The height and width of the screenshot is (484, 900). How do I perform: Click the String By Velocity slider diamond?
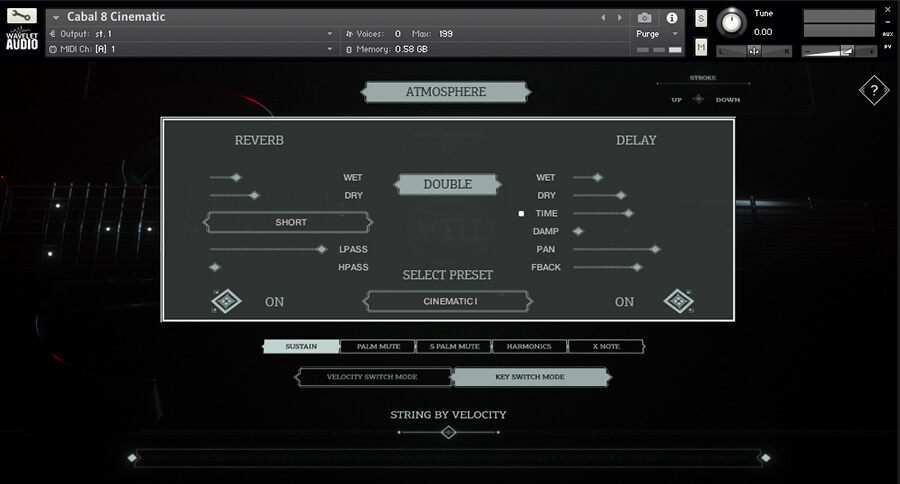tap(448, 432)
